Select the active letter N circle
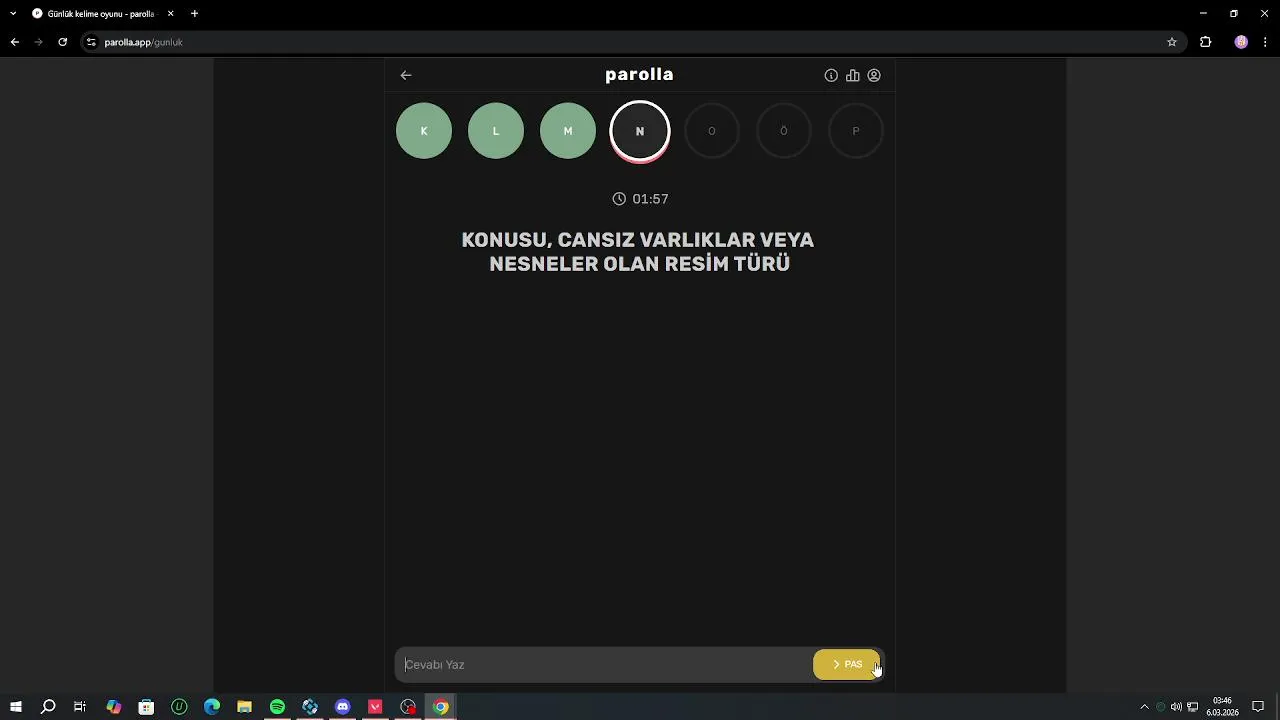Viewport: 1280px width, 720px height. tap(640, 131)
